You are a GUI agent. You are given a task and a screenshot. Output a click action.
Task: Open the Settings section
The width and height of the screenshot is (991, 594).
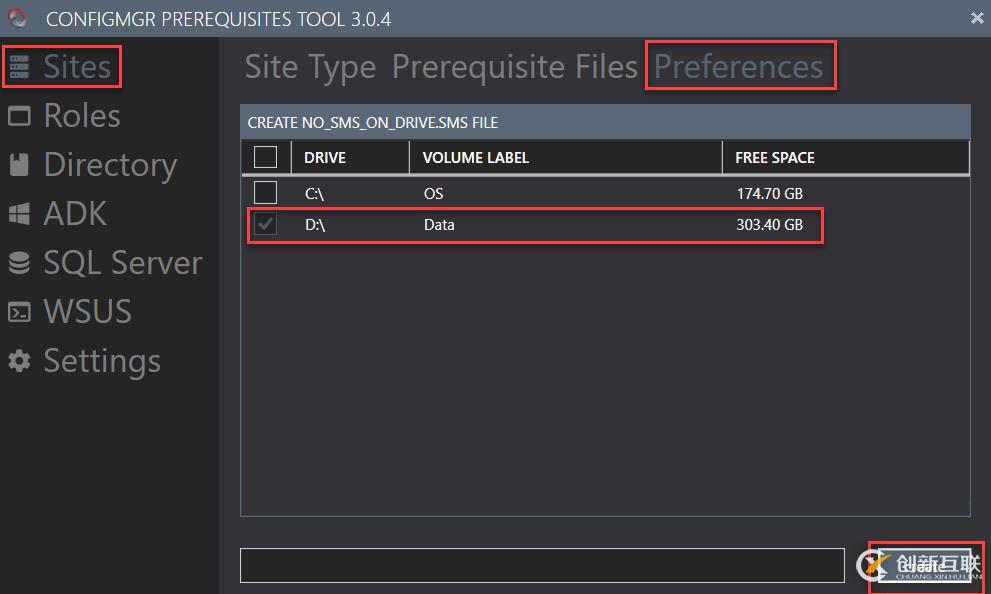point(102,362)
